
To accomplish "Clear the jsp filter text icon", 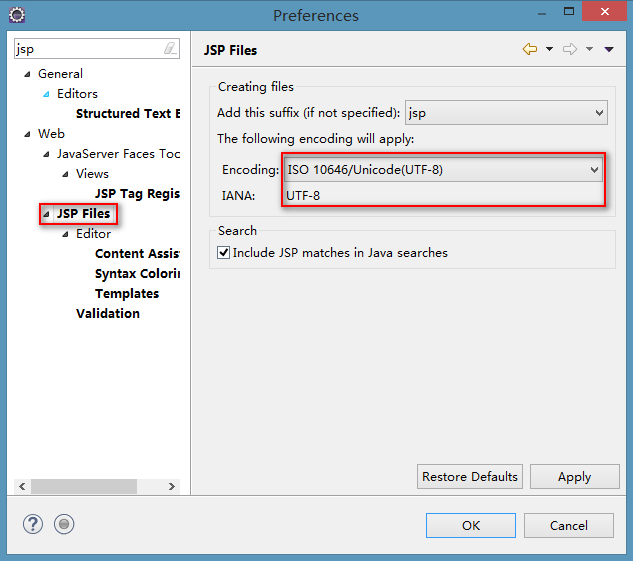I will coord(170,48).
